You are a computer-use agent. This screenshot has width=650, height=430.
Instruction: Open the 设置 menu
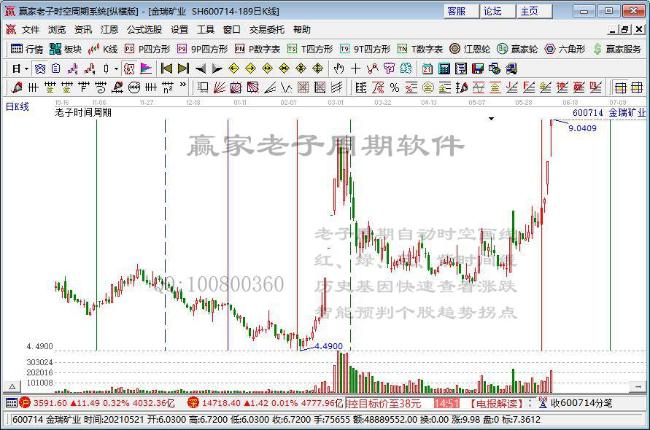(x=179, y=29)
